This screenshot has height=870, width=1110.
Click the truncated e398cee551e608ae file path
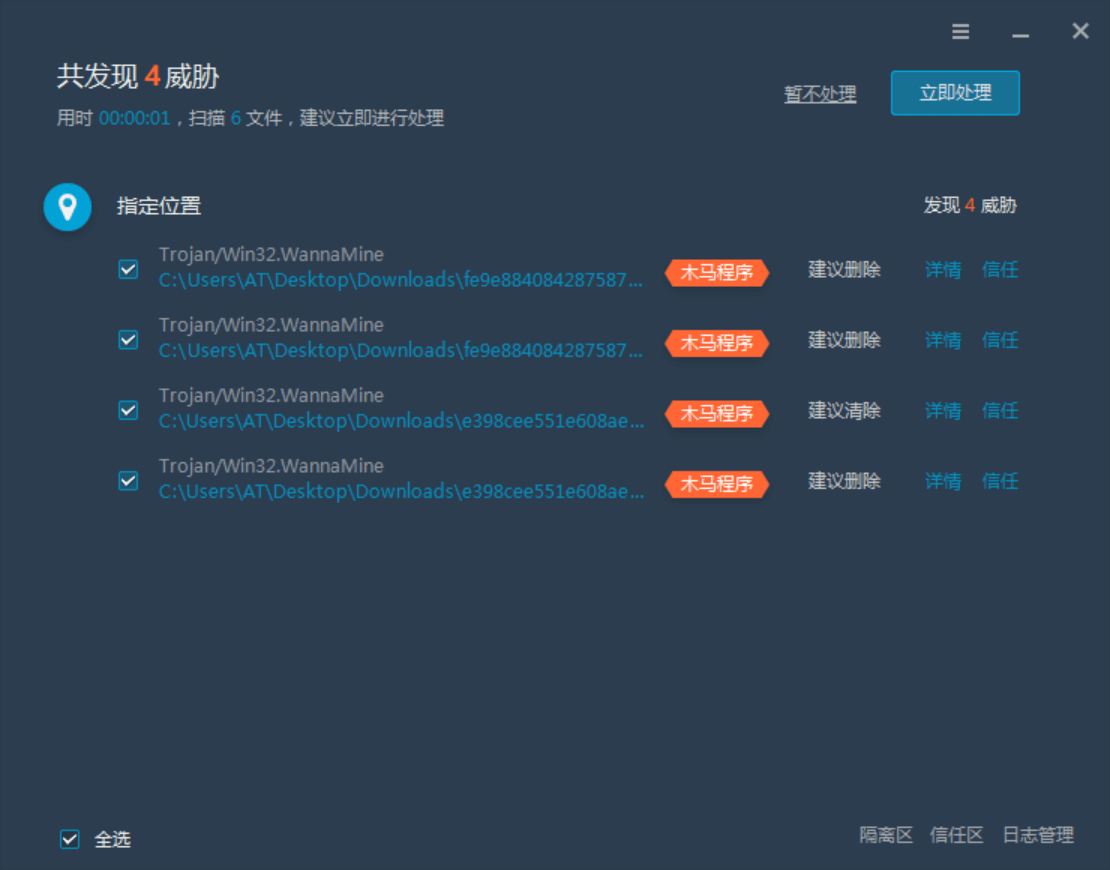click(400, 422)
